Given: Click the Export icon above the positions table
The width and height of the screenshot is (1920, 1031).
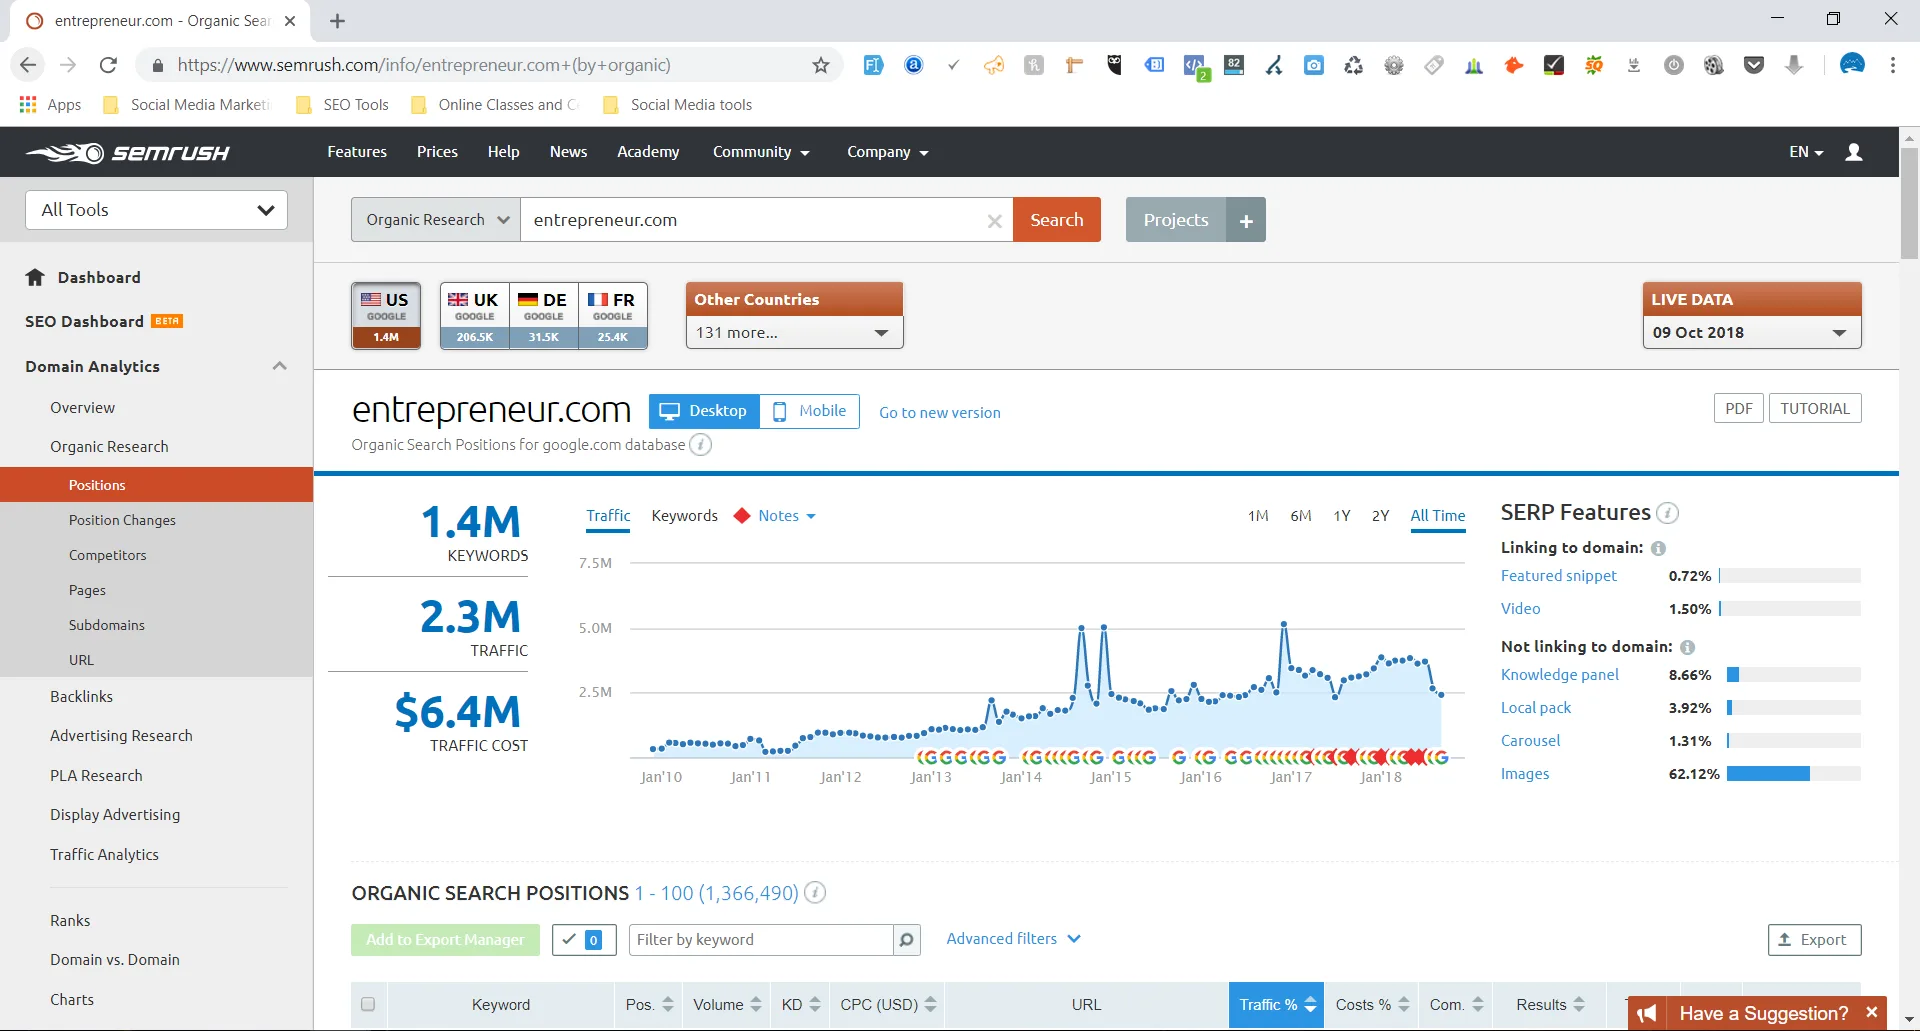Looking at the screenshot, I should tap(1785, 940).
